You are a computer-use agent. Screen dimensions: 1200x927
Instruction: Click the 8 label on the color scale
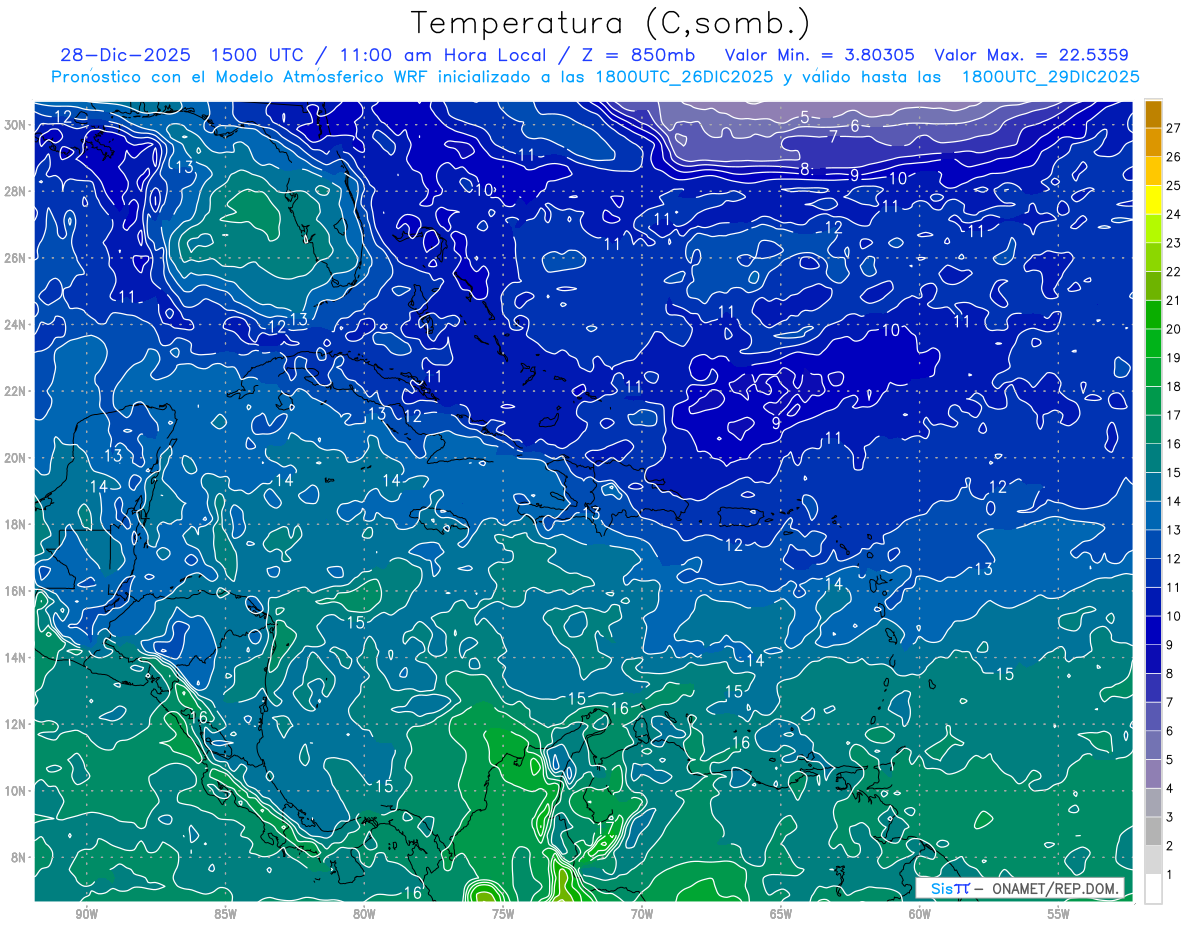tap(1170, 674)
